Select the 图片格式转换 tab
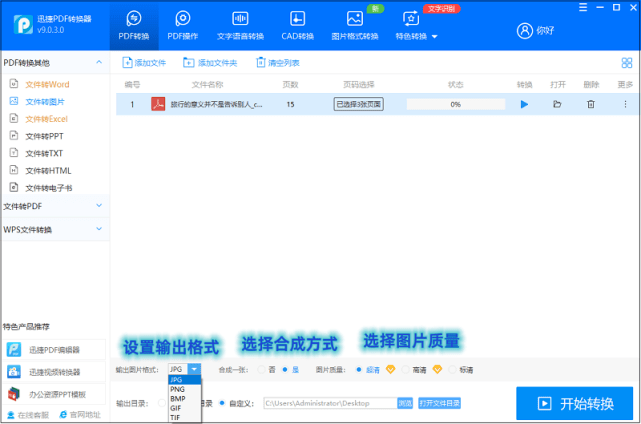Screen dimensions: 641x424 pyautogui.click(x=354, y=25)
